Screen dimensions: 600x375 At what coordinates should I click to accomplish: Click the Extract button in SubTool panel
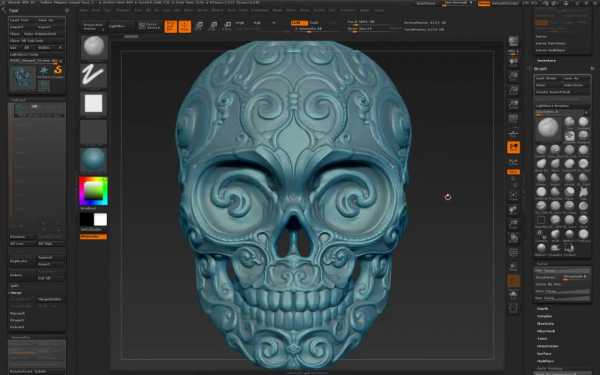pyautogui.click(x=17, y=327)
